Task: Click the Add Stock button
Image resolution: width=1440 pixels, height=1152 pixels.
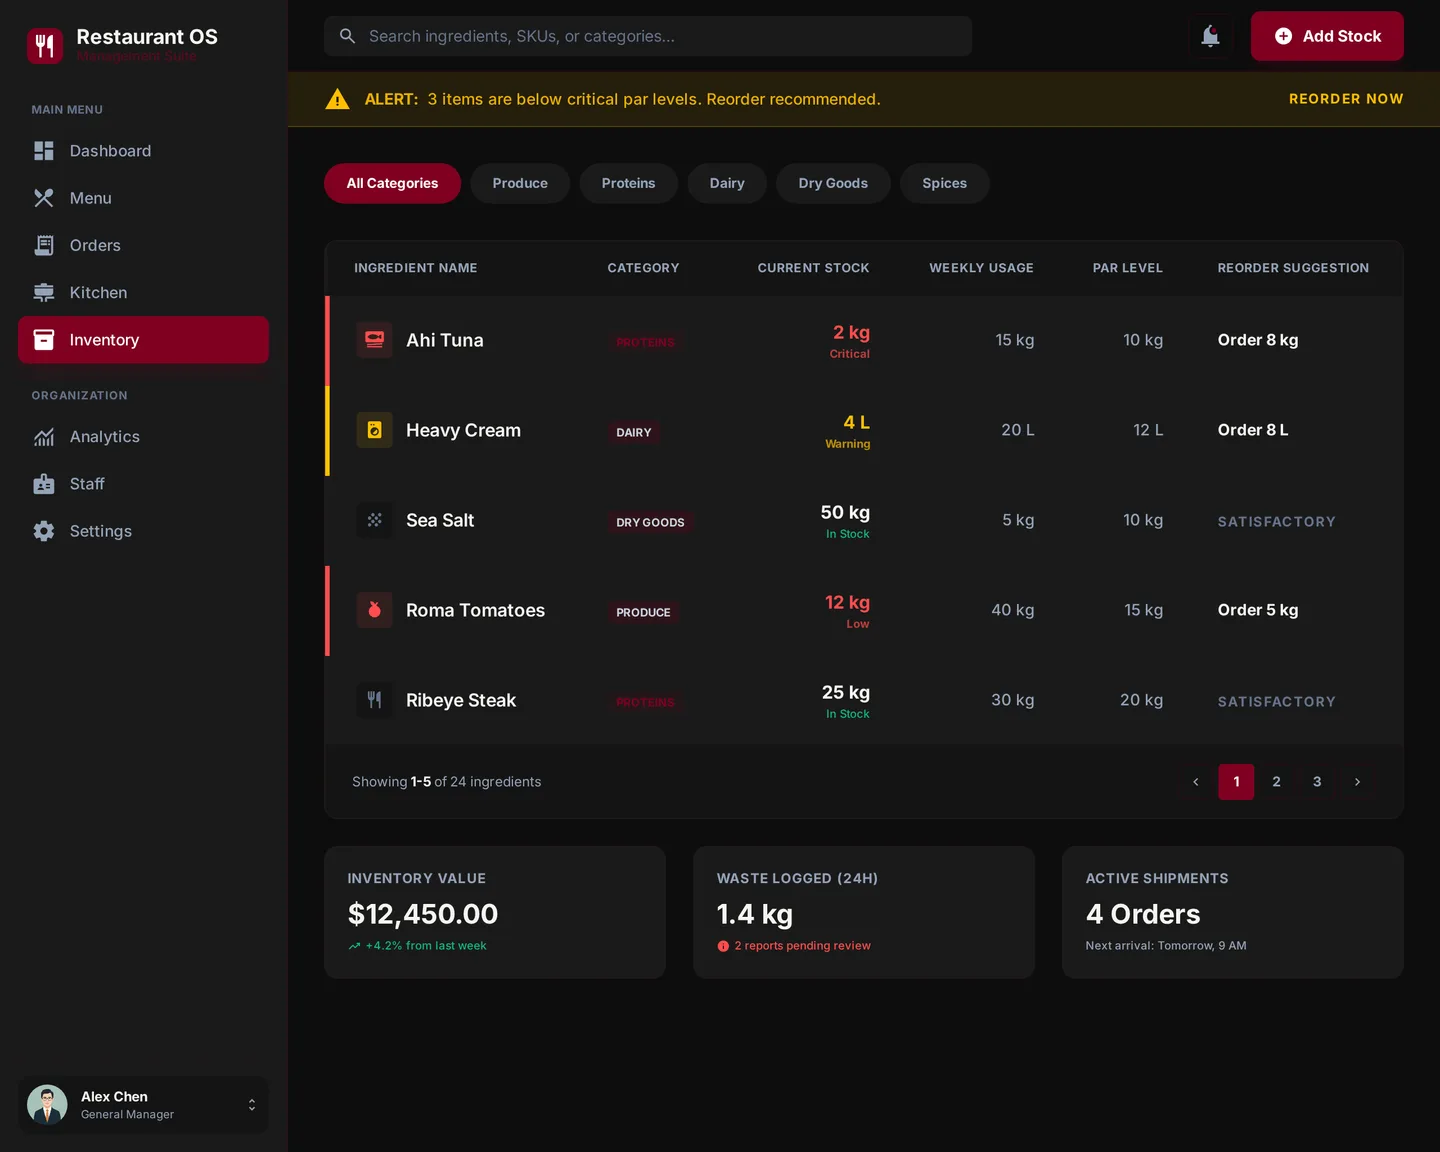Action: pyautogui.click(x=1327, y=35)
